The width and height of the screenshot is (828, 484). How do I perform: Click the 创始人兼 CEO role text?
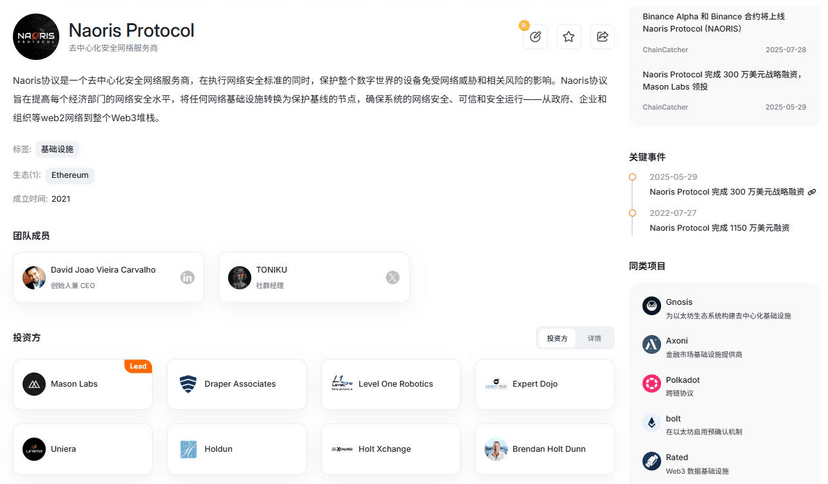coord(73,286)
